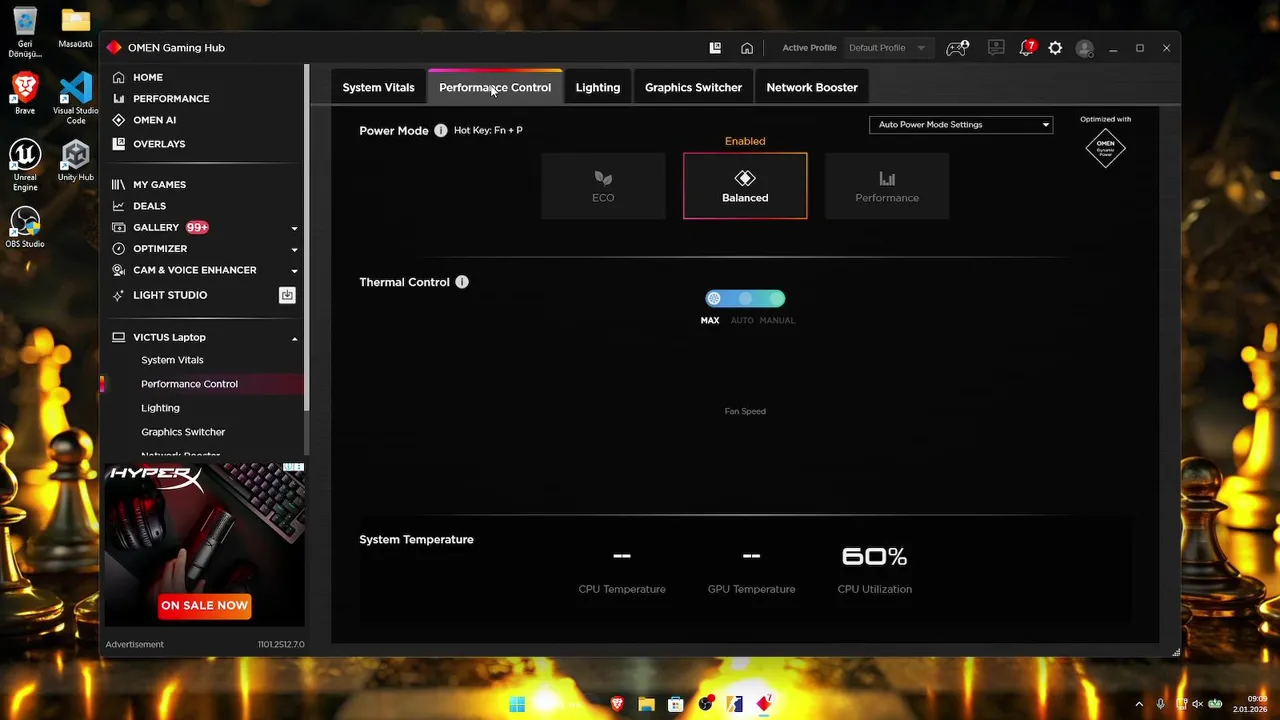Select Lighting under VICTUS Laptop
This screenshot has height=720, width=1280.
[x=160, y=408]
